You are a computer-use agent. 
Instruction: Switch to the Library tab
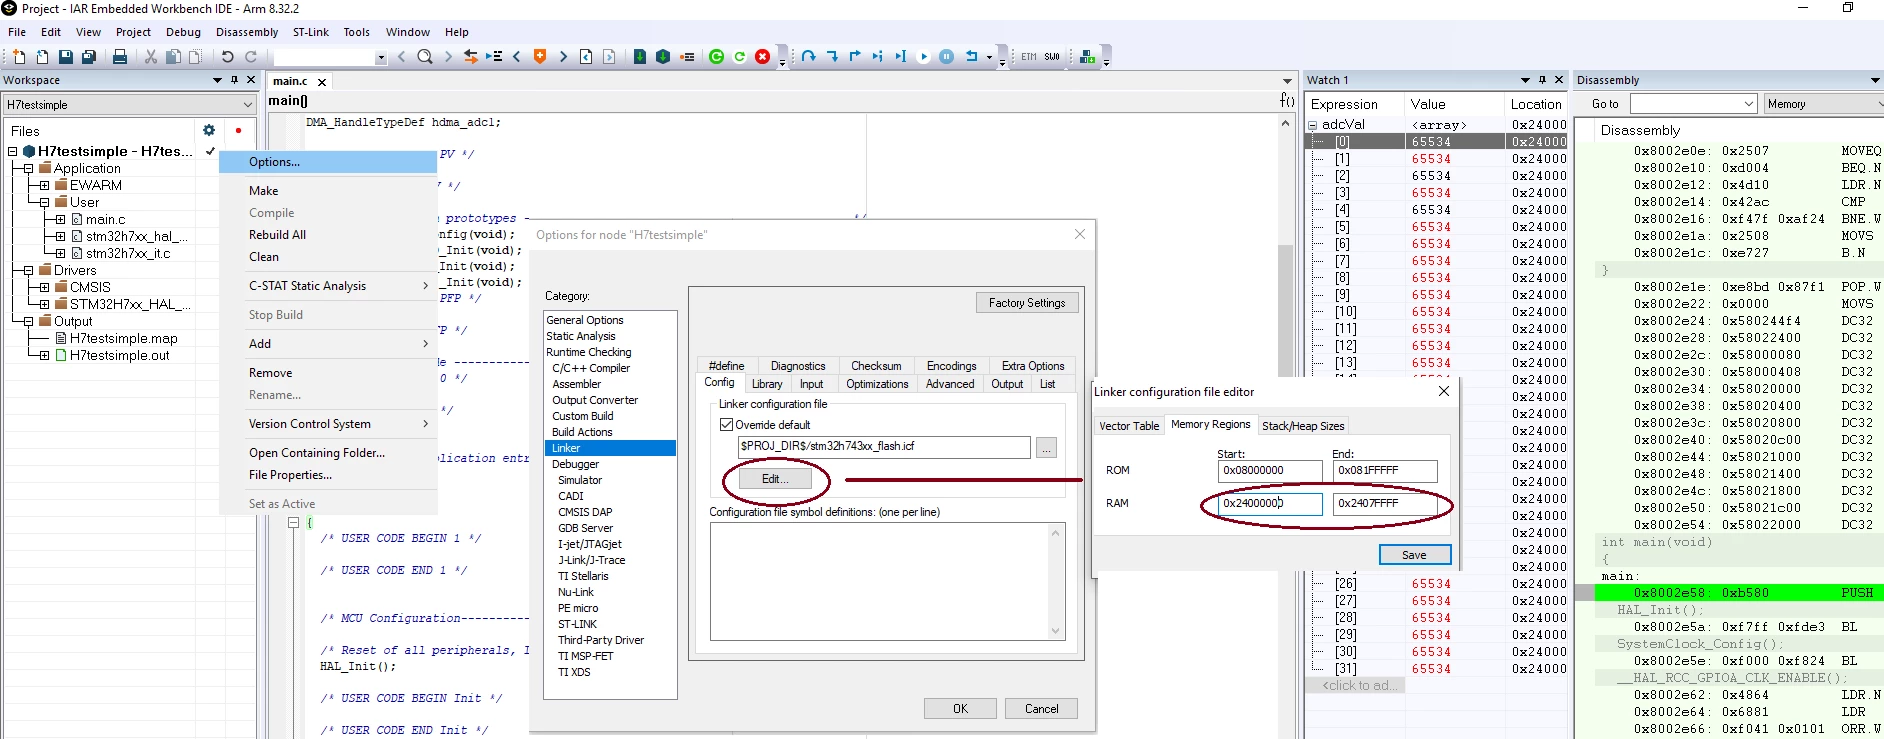point(767,384)
